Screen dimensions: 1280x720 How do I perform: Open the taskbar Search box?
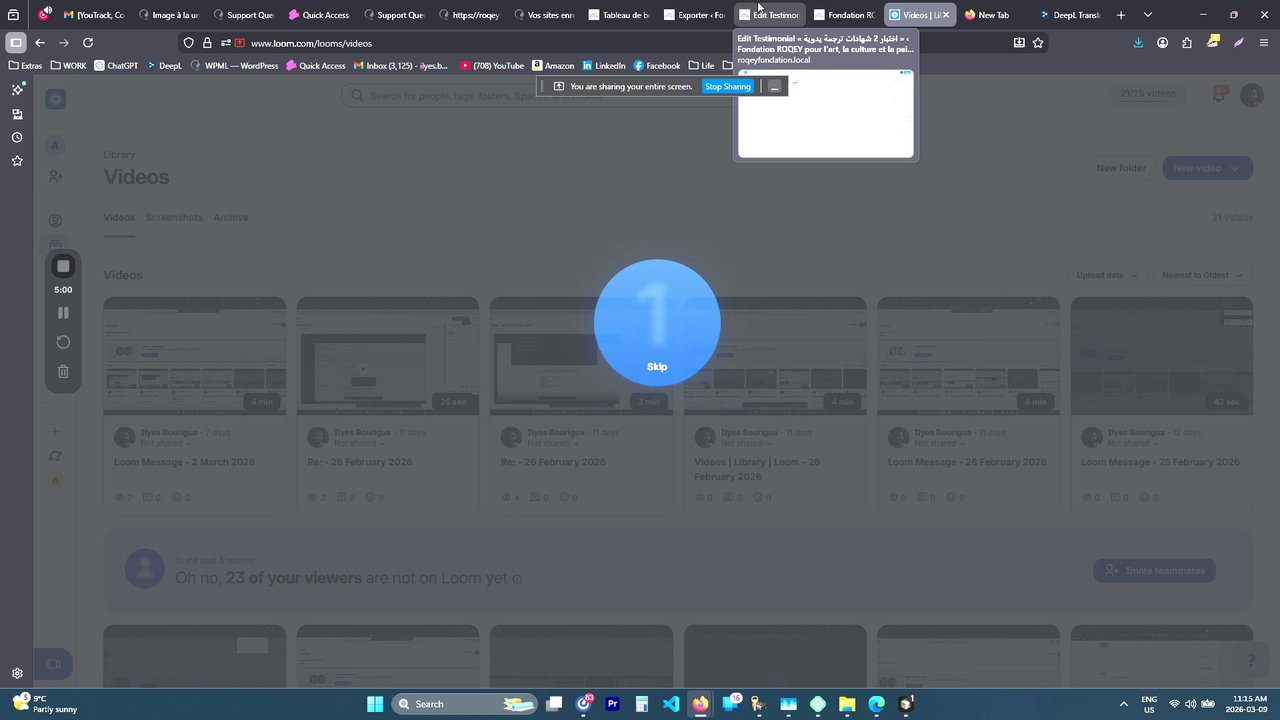coord(465,704)
